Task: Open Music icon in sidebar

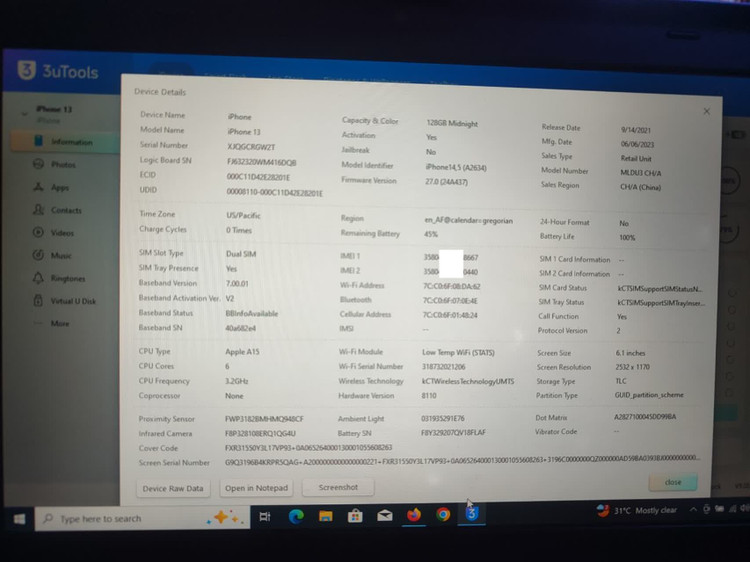Action: [x=38, y=255]
